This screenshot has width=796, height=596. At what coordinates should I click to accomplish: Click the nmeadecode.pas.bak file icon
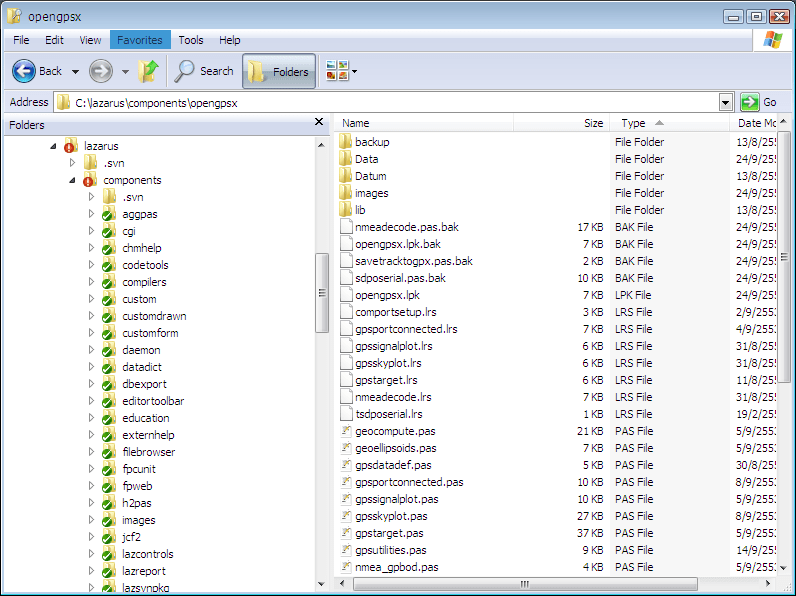coord(346,227)
